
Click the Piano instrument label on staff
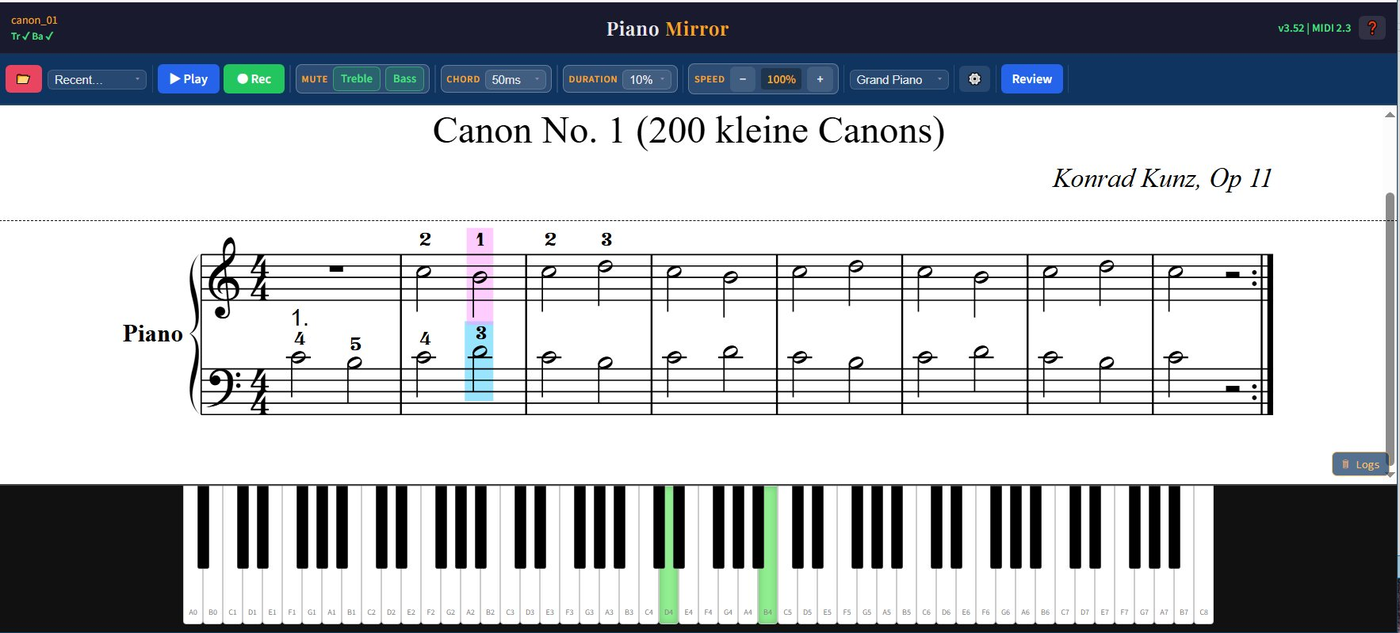pyautogui.click(x=153, y=334)
